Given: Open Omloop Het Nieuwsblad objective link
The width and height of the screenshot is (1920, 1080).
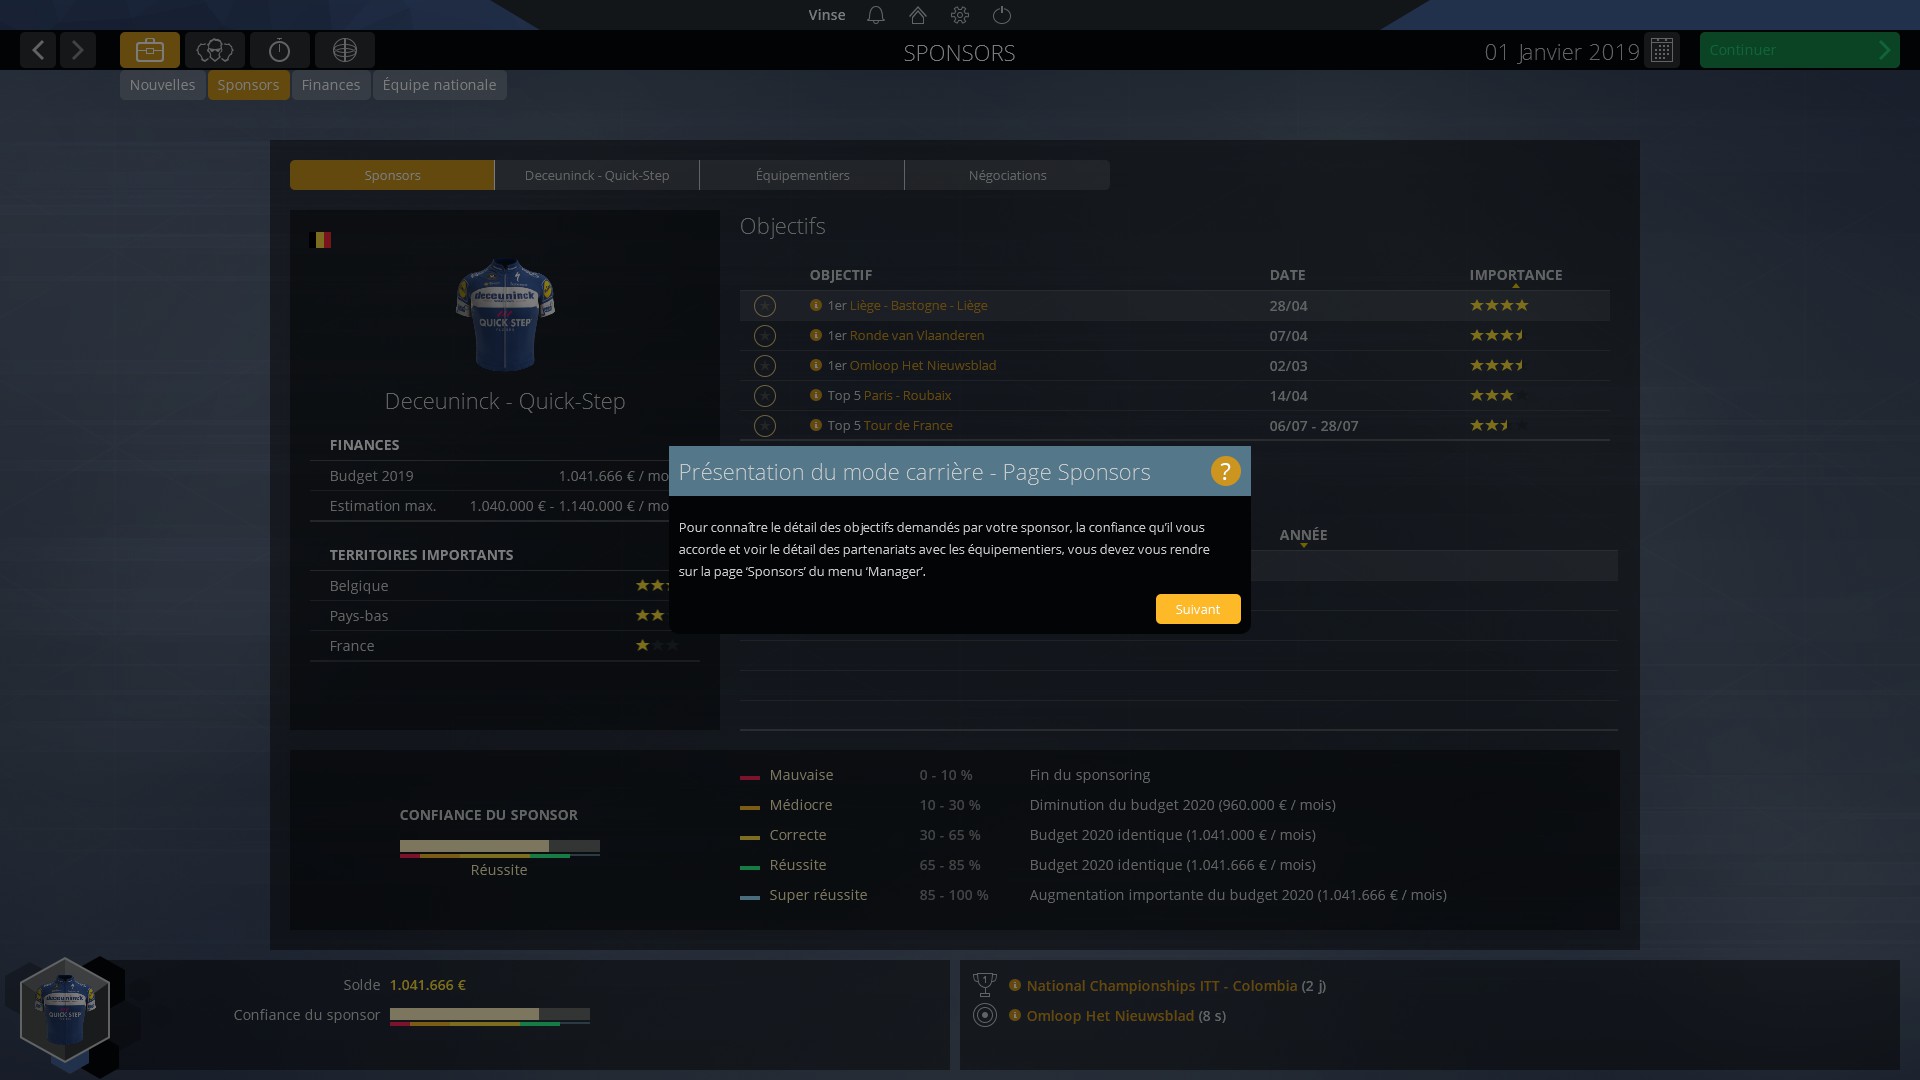Looking at the screenshot, I should (923, 365).
